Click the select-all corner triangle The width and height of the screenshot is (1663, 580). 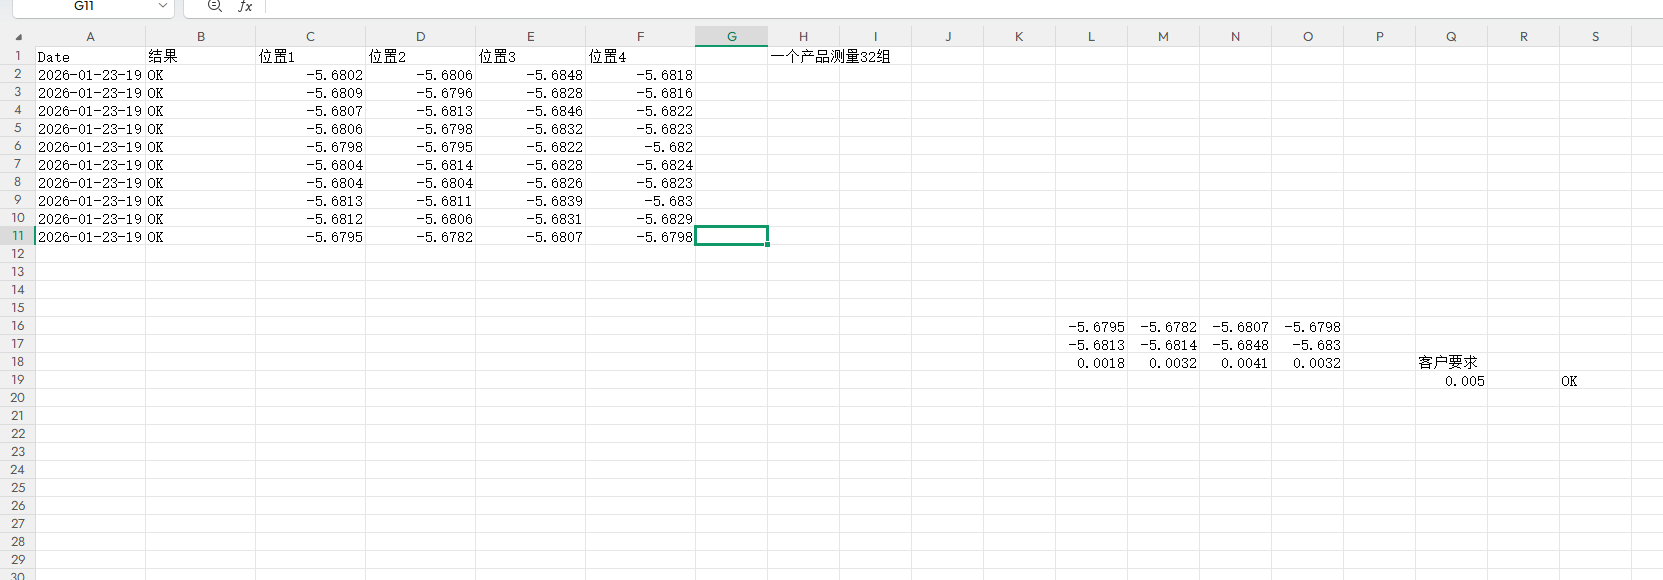pyautogui.click(x=17, y=36)
